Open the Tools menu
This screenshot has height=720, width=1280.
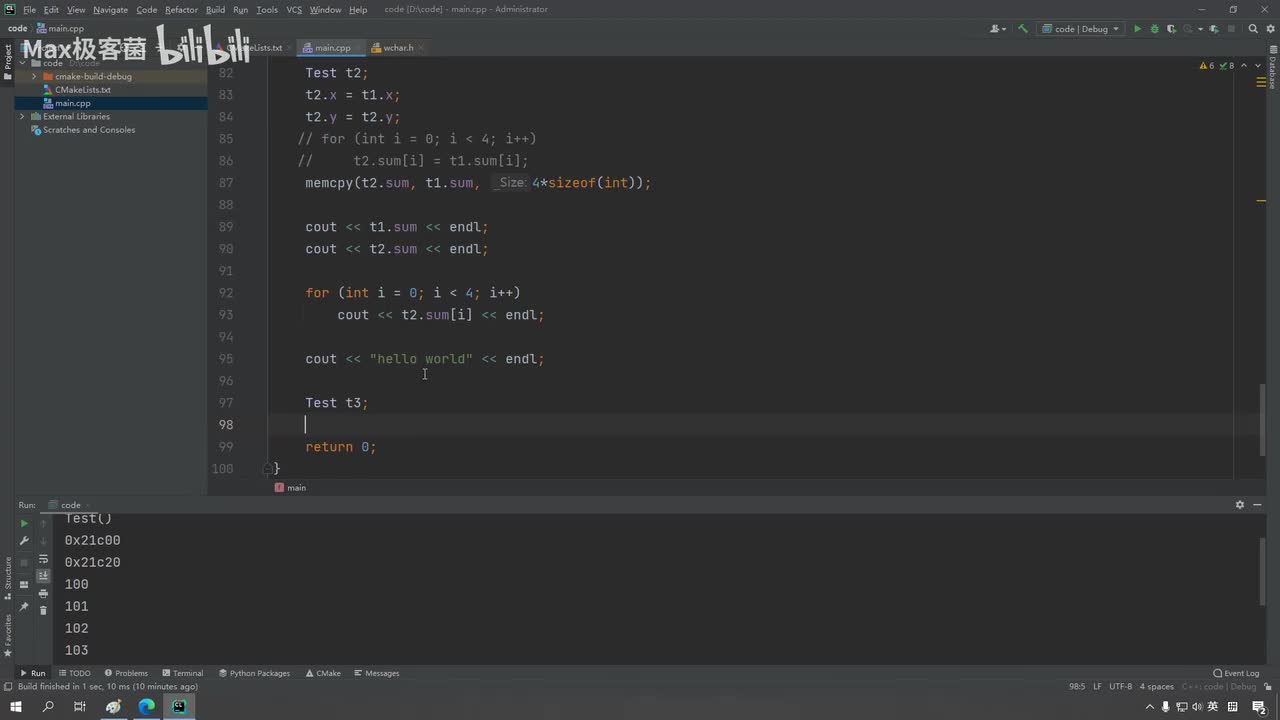267,9
